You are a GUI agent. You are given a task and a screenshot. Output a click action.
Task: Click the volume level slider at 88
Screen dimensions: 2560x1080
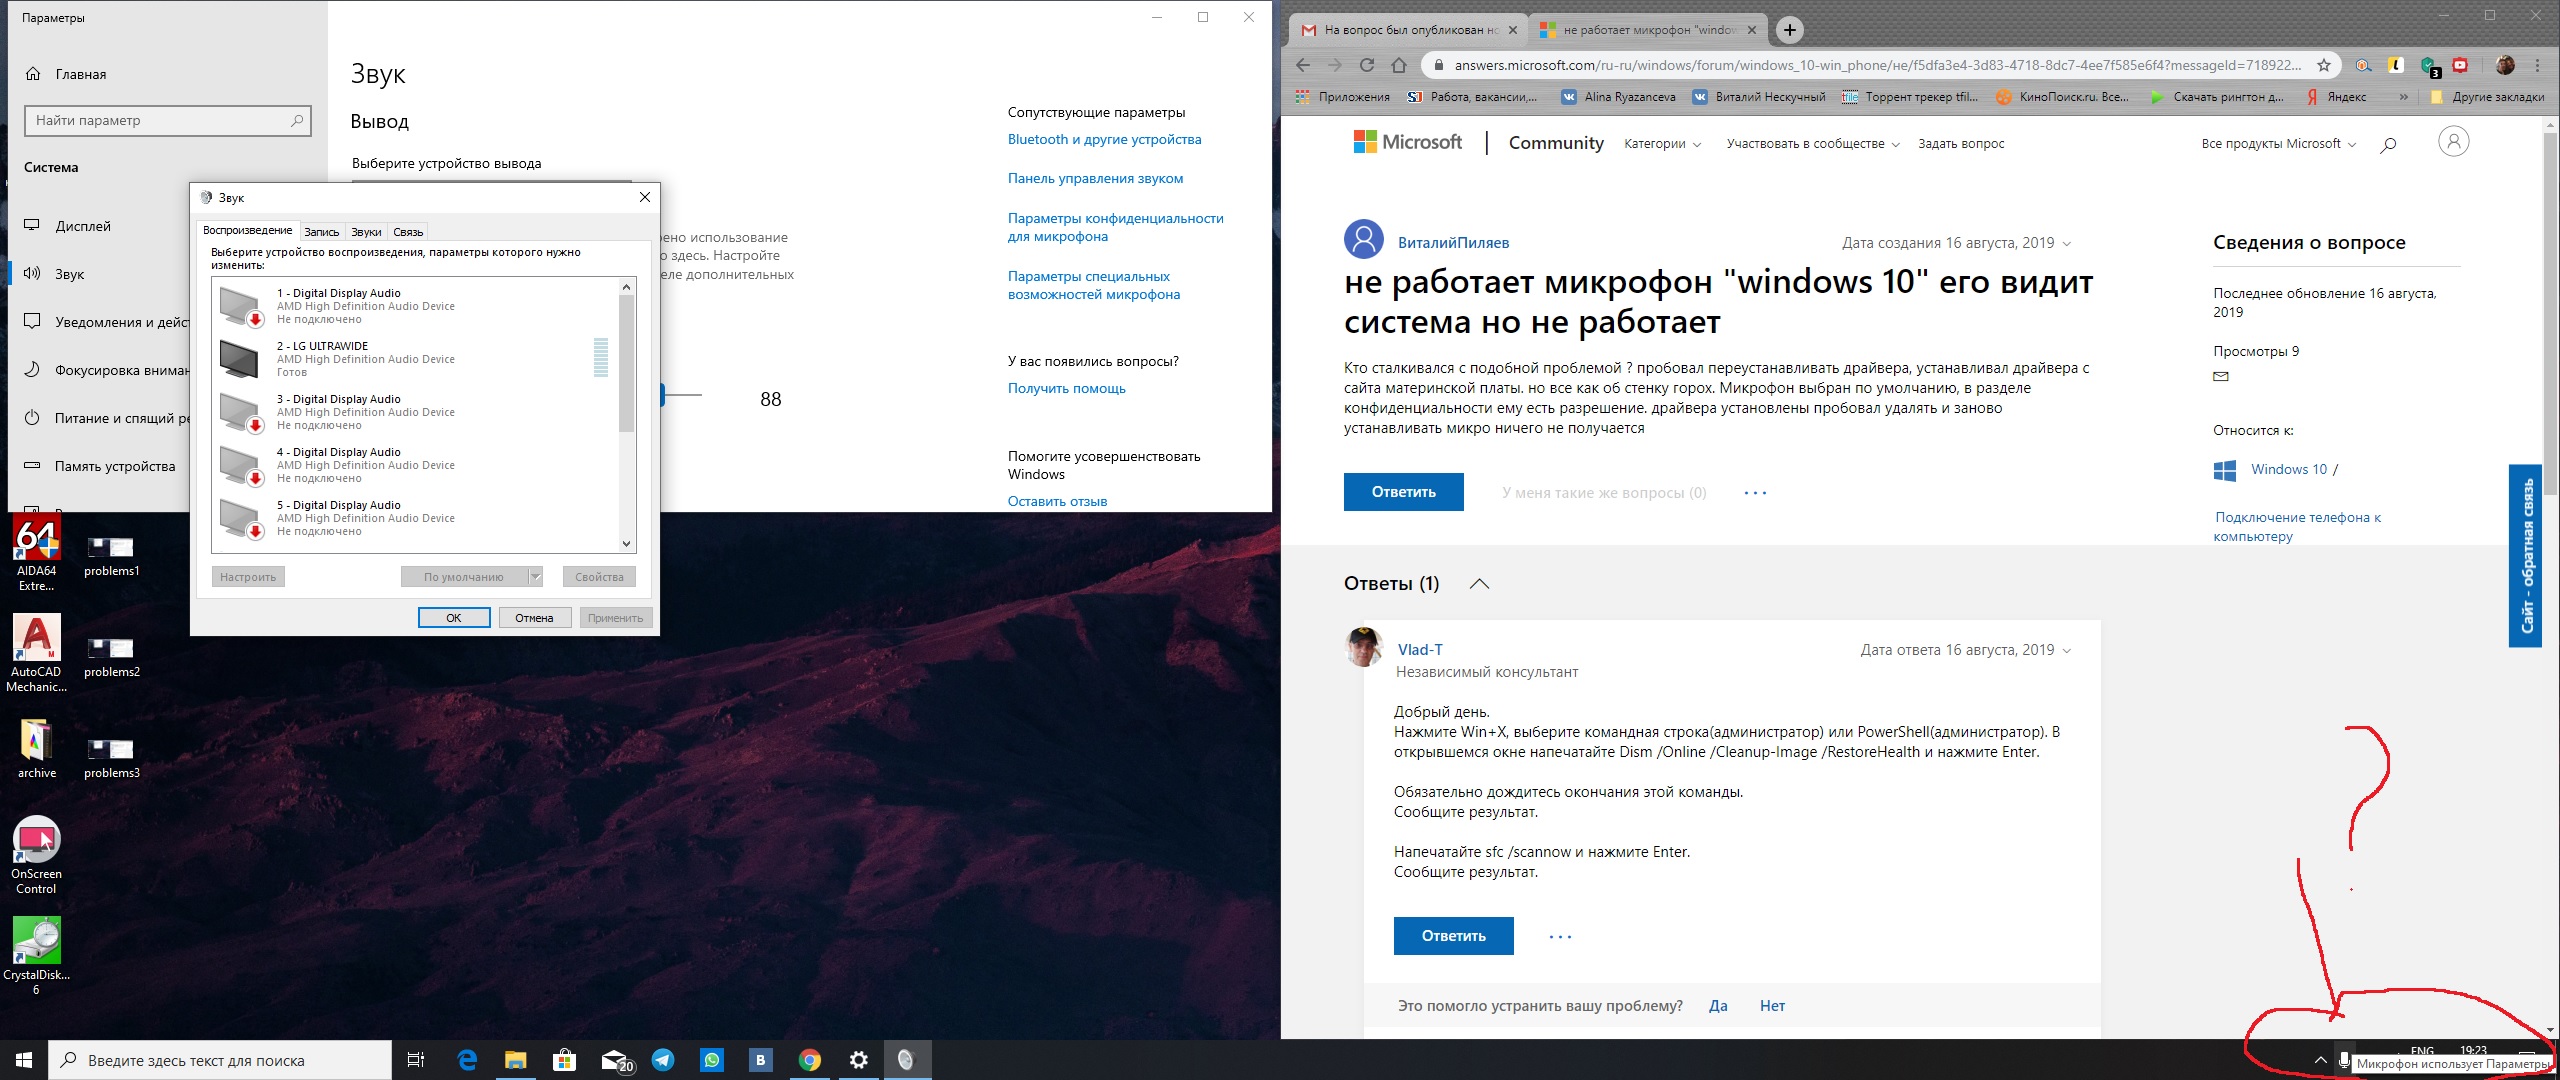[x=661, y=392]
